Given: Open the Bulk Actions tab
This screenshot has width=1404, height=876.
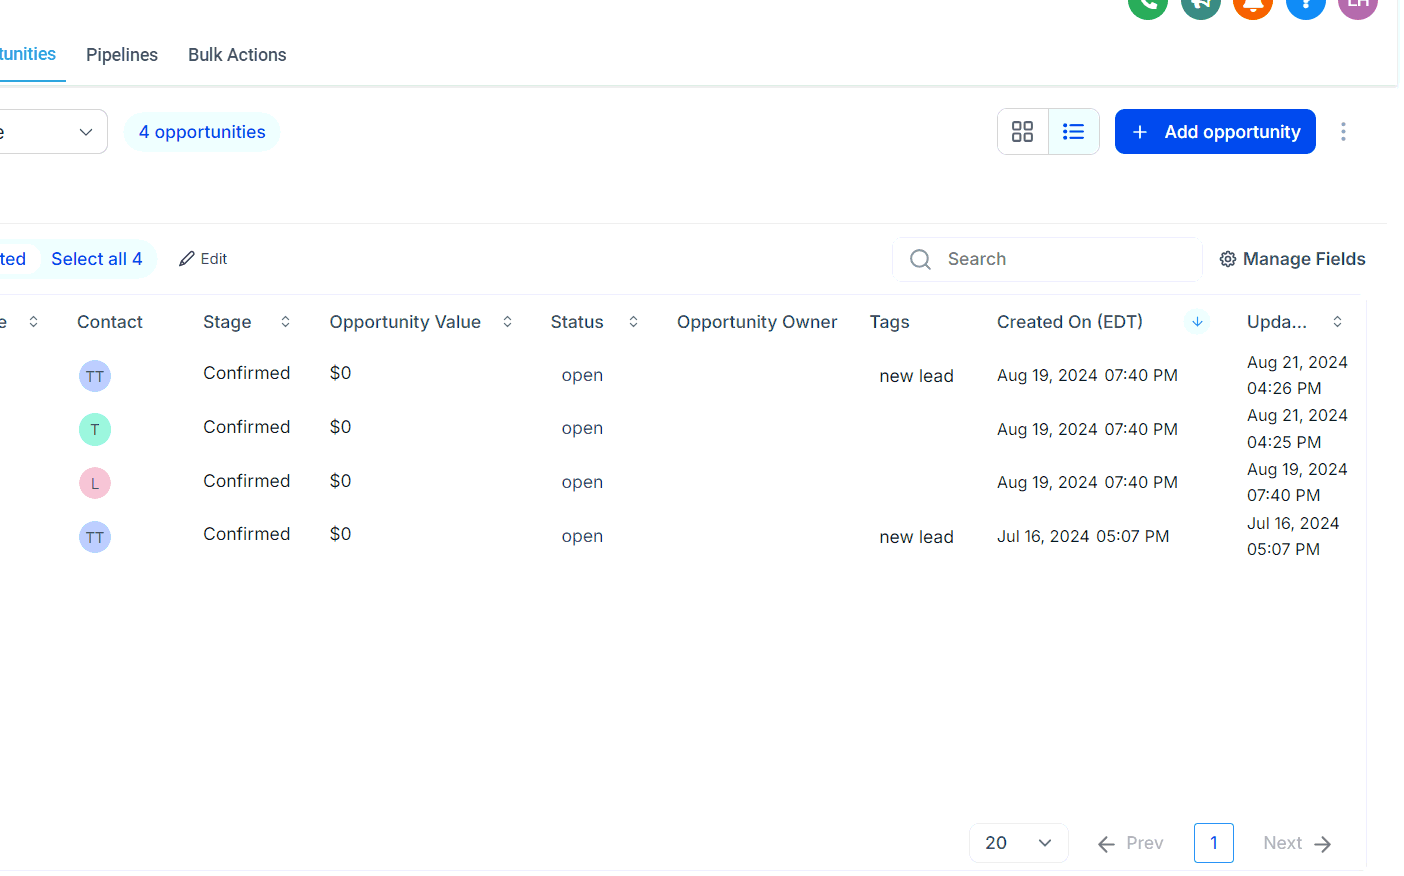Looking at the screenshot, I should (237, 55).
